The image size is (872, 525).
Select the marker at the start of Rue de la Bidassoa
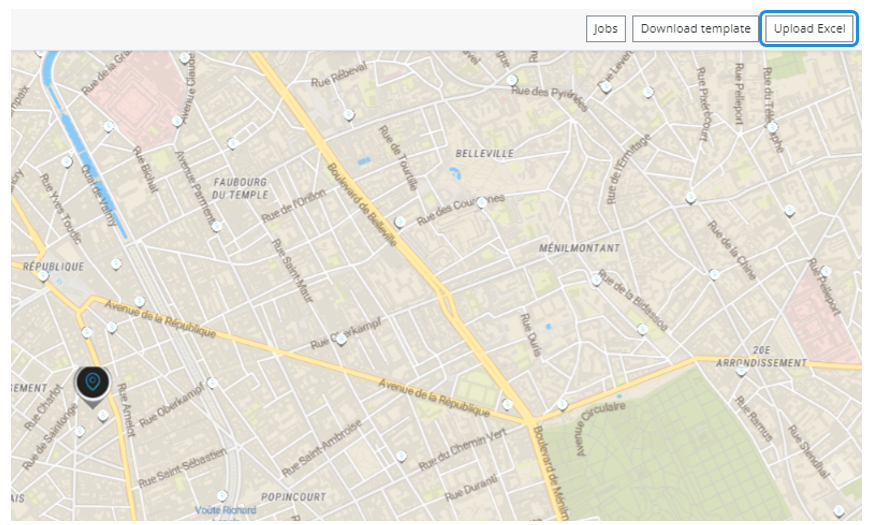(596, 280)
